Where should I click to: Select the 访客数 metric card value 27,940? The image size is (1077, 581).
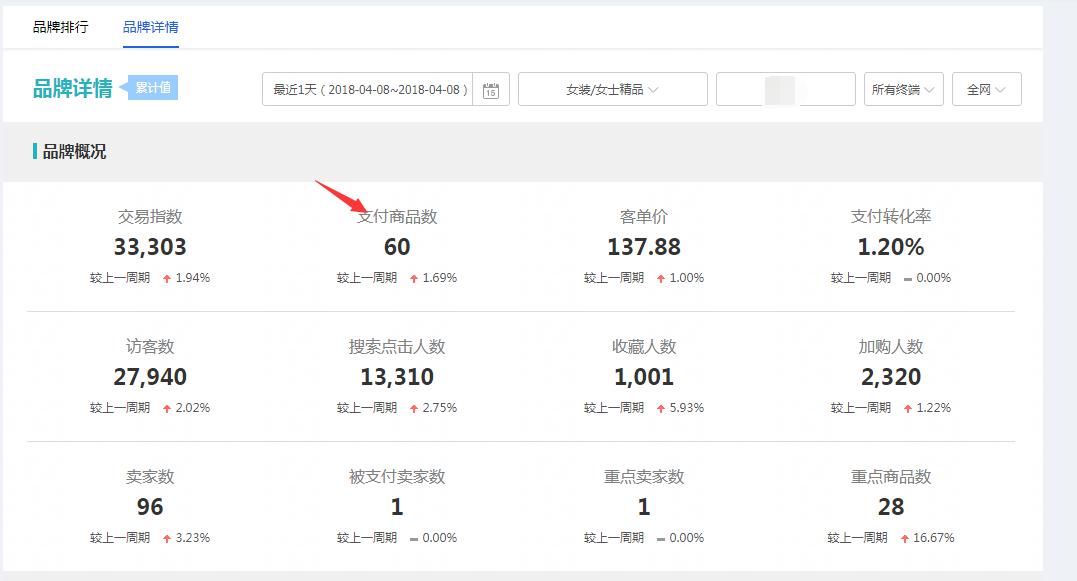click(150, 377)
